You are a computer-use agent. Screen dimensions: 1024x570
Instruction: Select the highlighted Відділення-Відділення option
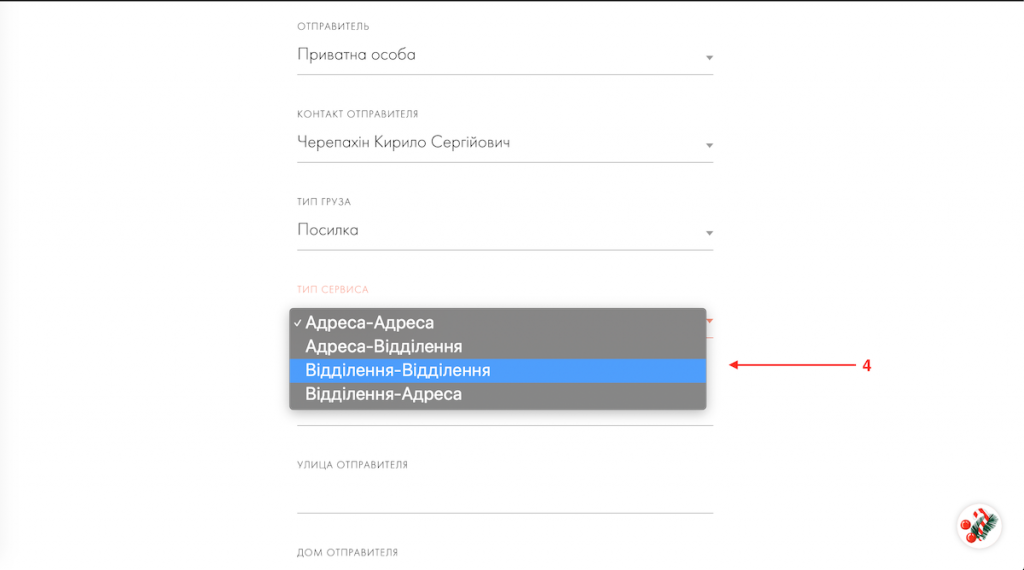pos(398,371)
